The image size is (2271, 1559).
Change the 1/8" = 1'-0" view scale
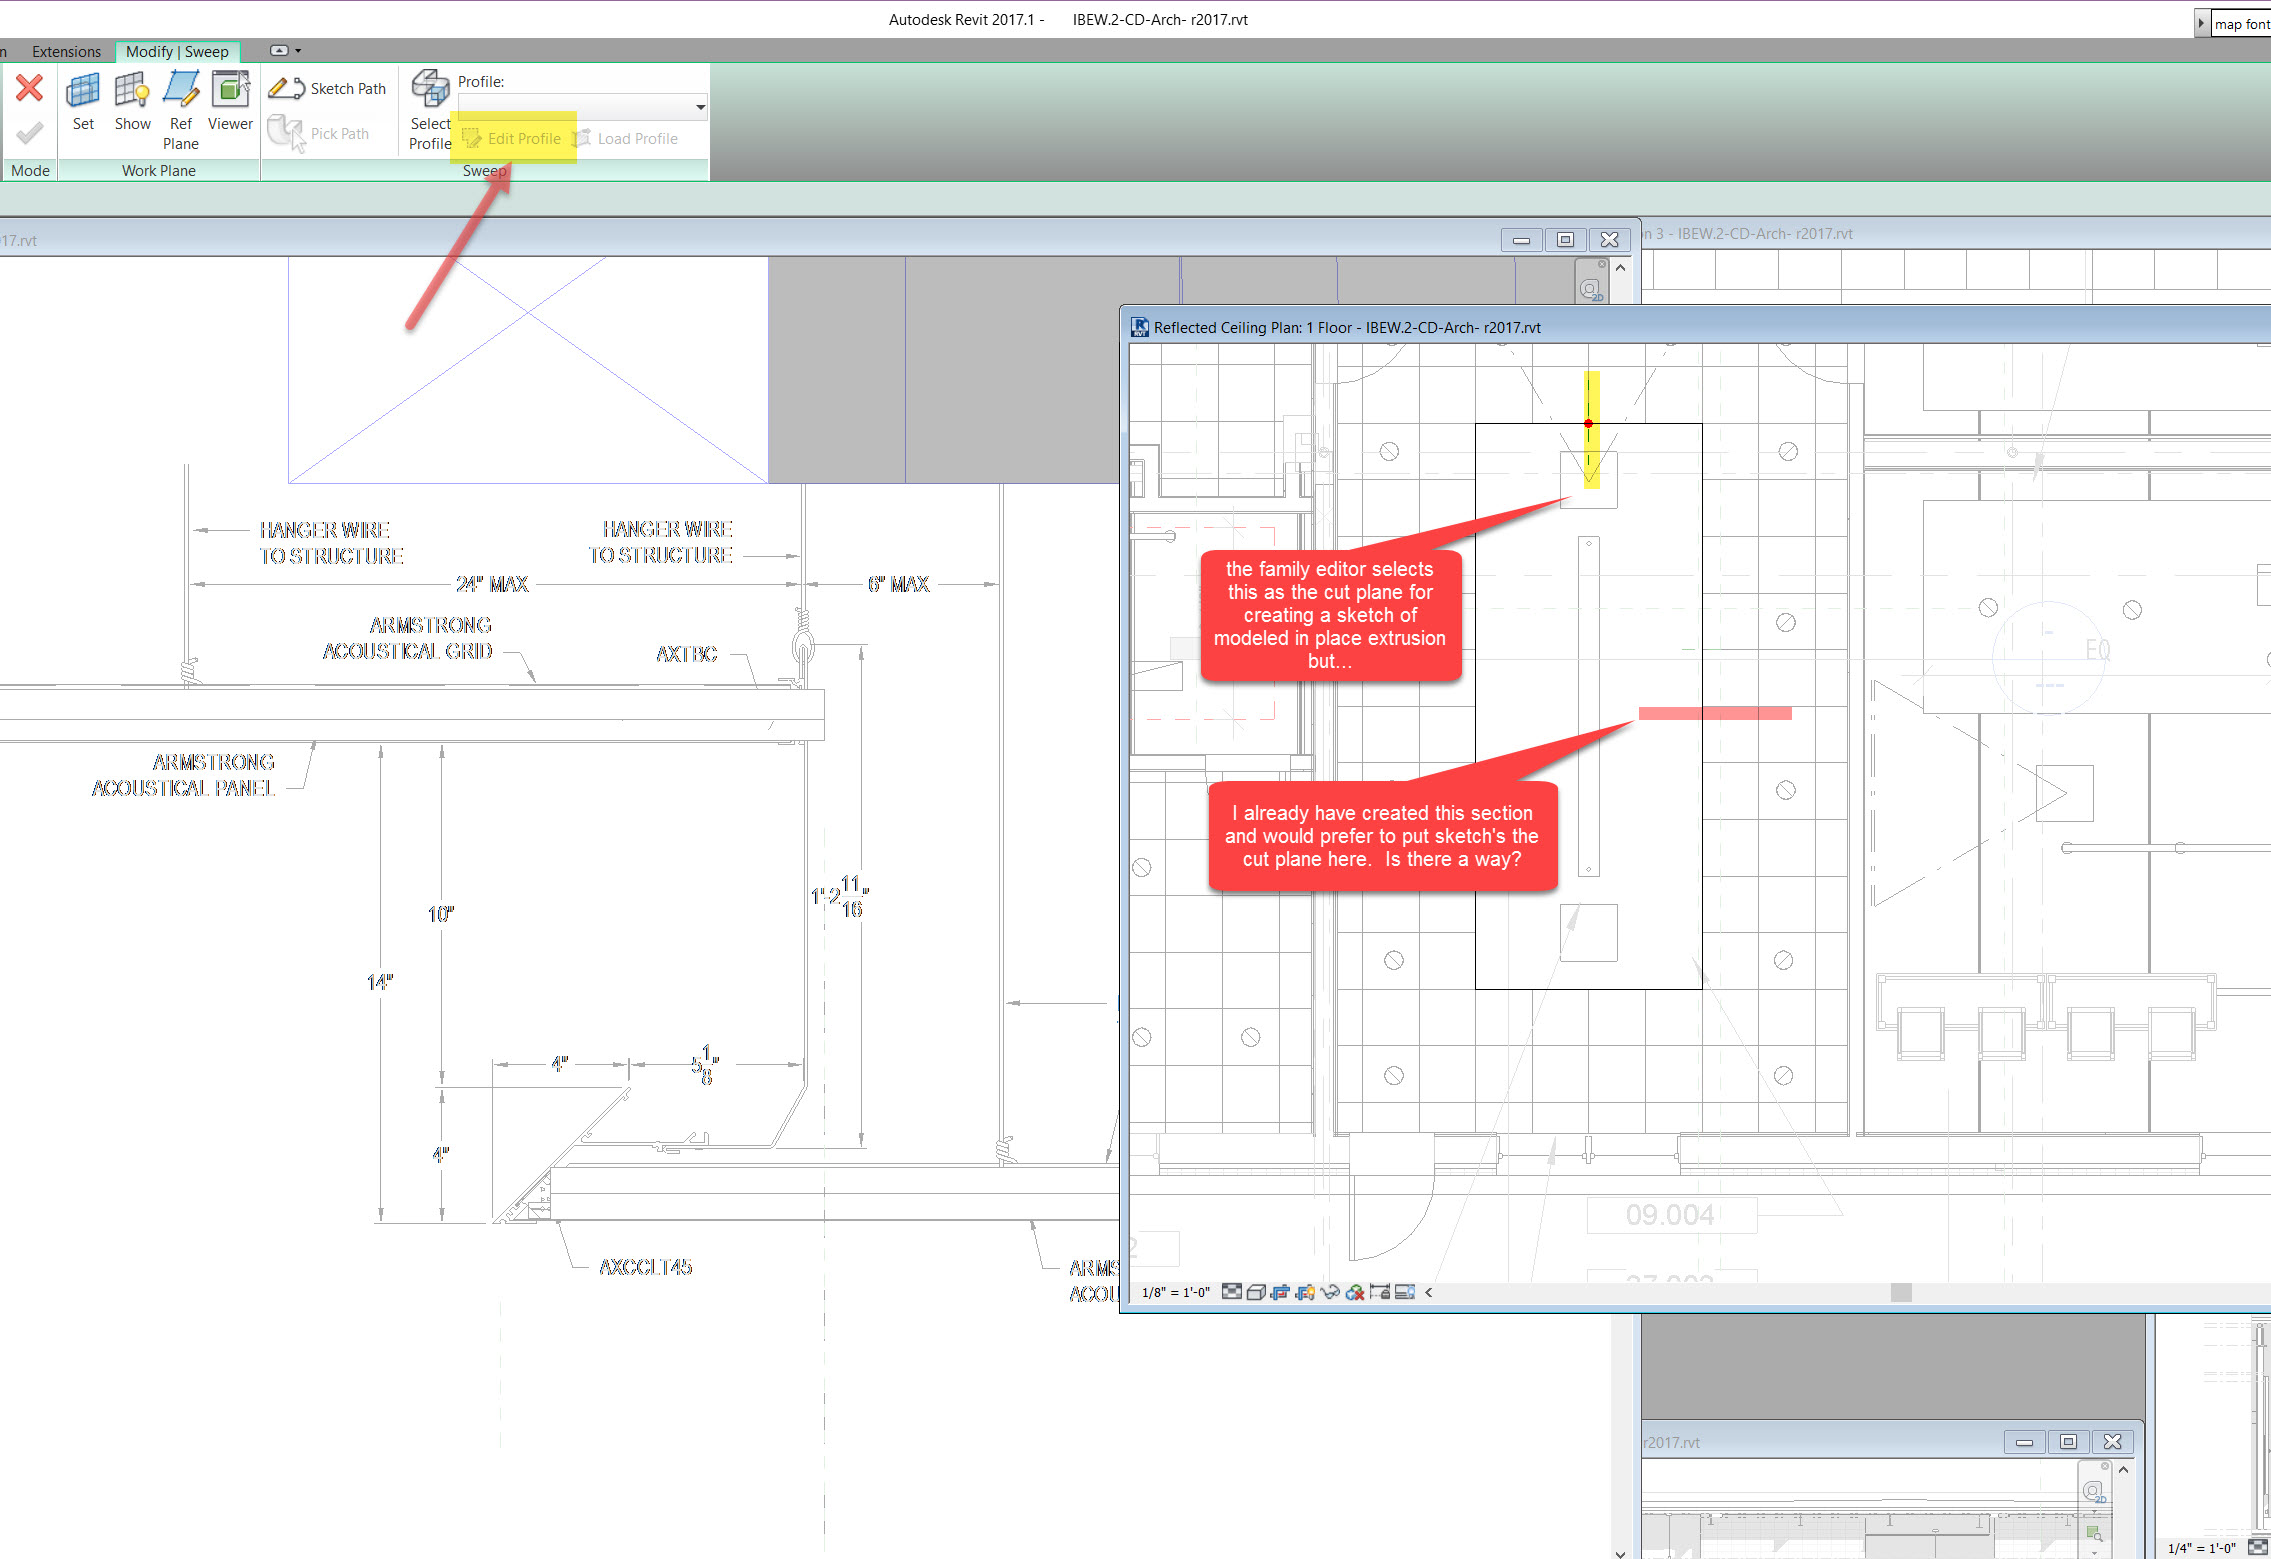1175,1291
